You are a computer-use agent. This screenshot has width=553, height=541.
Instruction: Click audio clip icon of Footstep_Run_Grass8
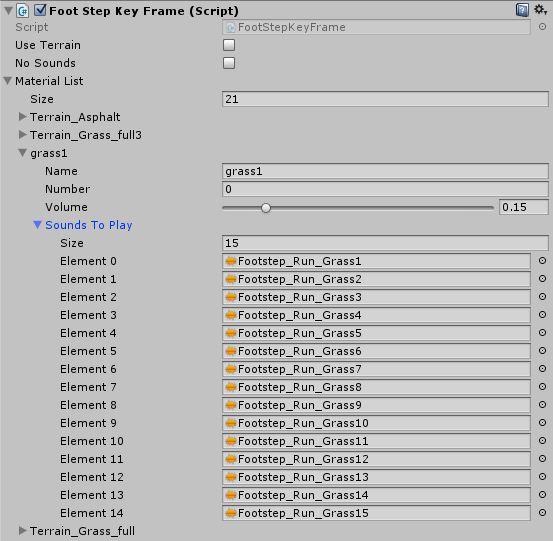click(231, 387)
